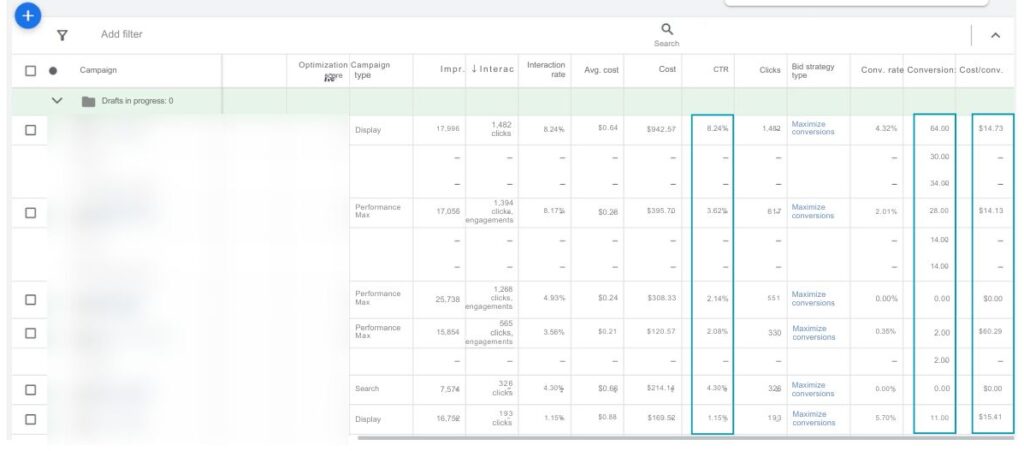Click the Conv. rate column header

(881, 70)
